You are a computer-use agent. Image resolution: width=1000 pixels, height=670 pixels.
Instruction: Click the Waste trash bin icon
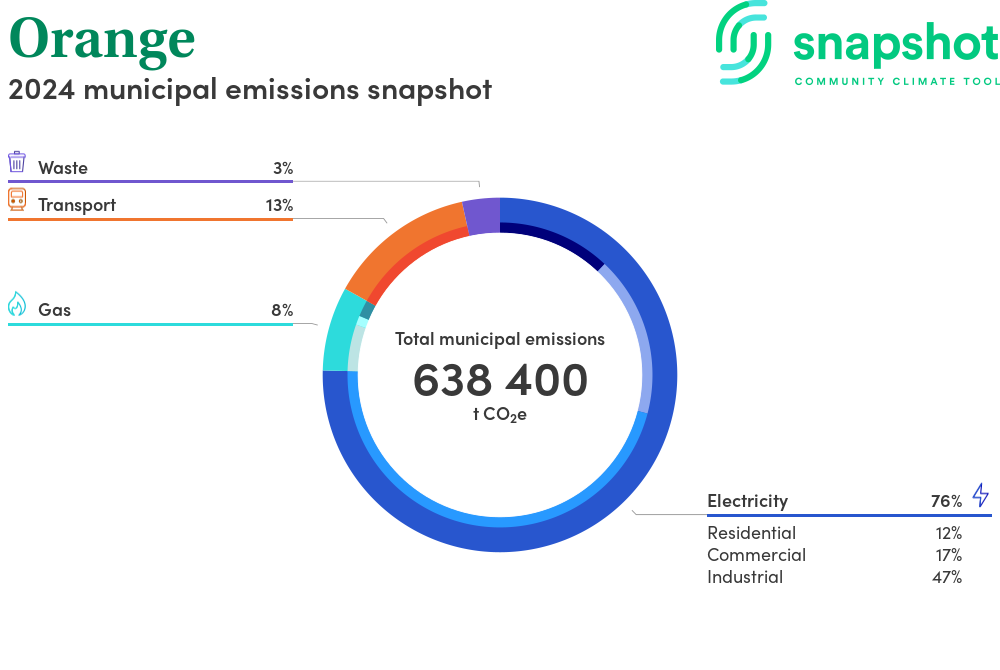(x=17, y=163)
